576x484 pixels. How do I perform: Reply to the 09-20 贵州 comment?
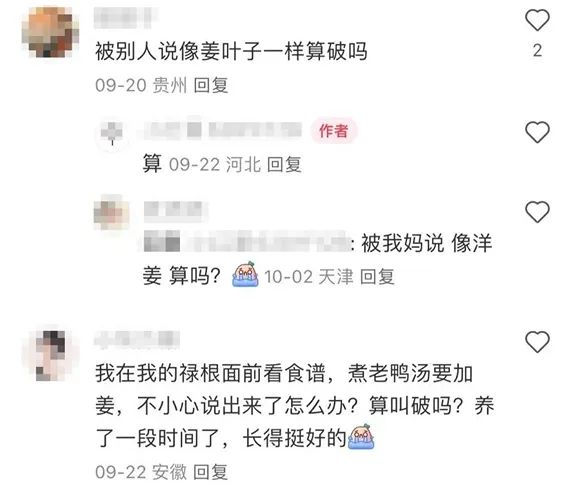pyautogui.click(x=211, y=85)
